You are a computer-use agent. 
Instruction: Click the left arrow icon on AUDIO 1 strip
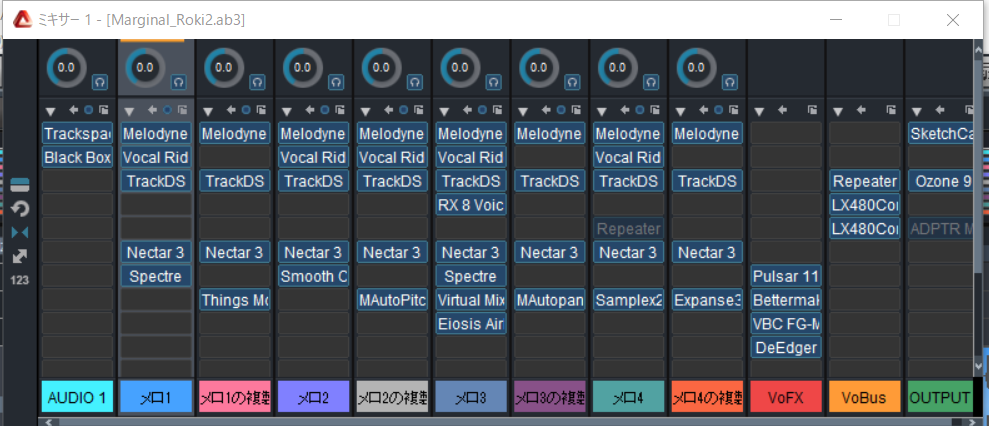click(x=73, y=110)
